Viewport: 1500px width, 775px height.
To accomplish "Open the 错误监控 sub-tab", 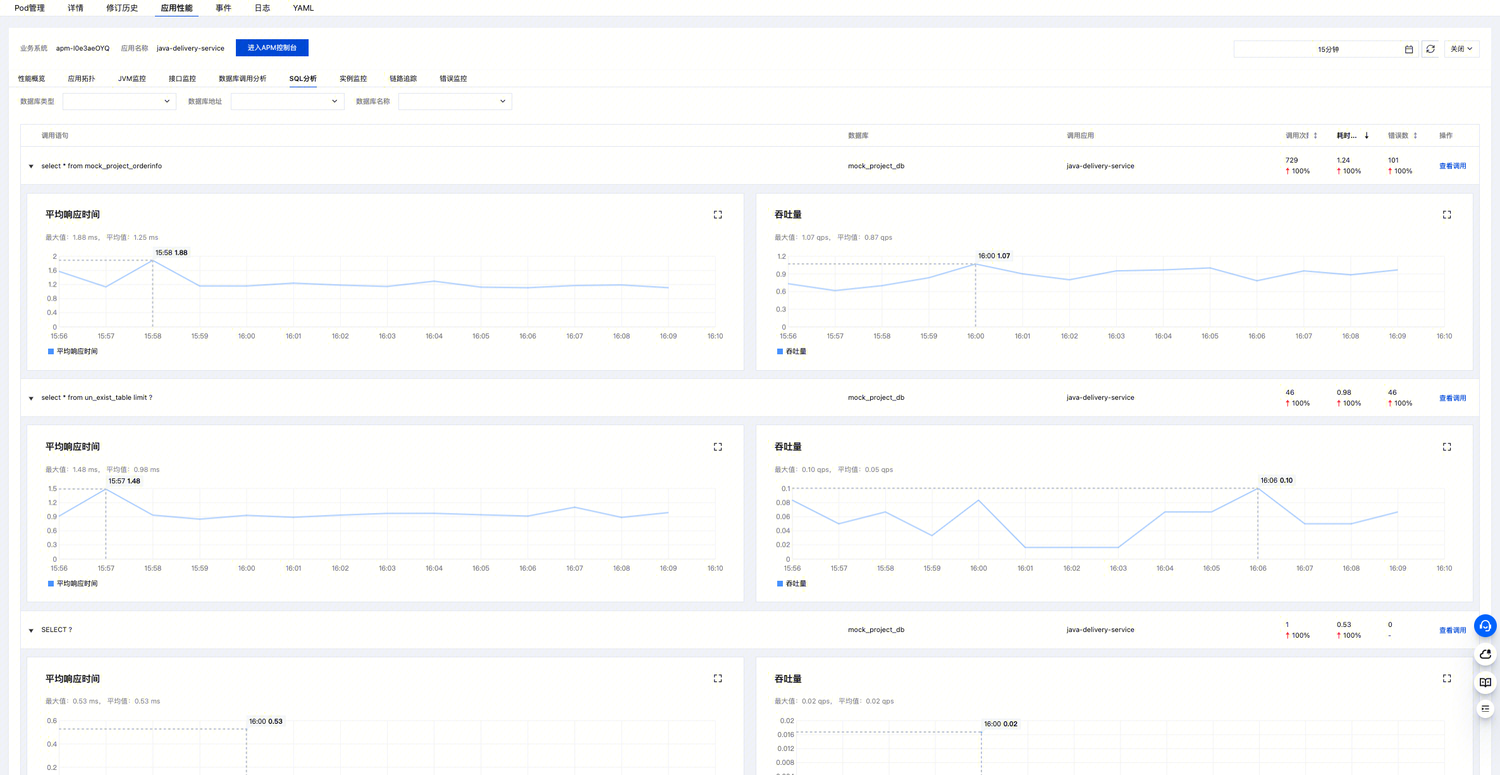I will coord(453,79).
